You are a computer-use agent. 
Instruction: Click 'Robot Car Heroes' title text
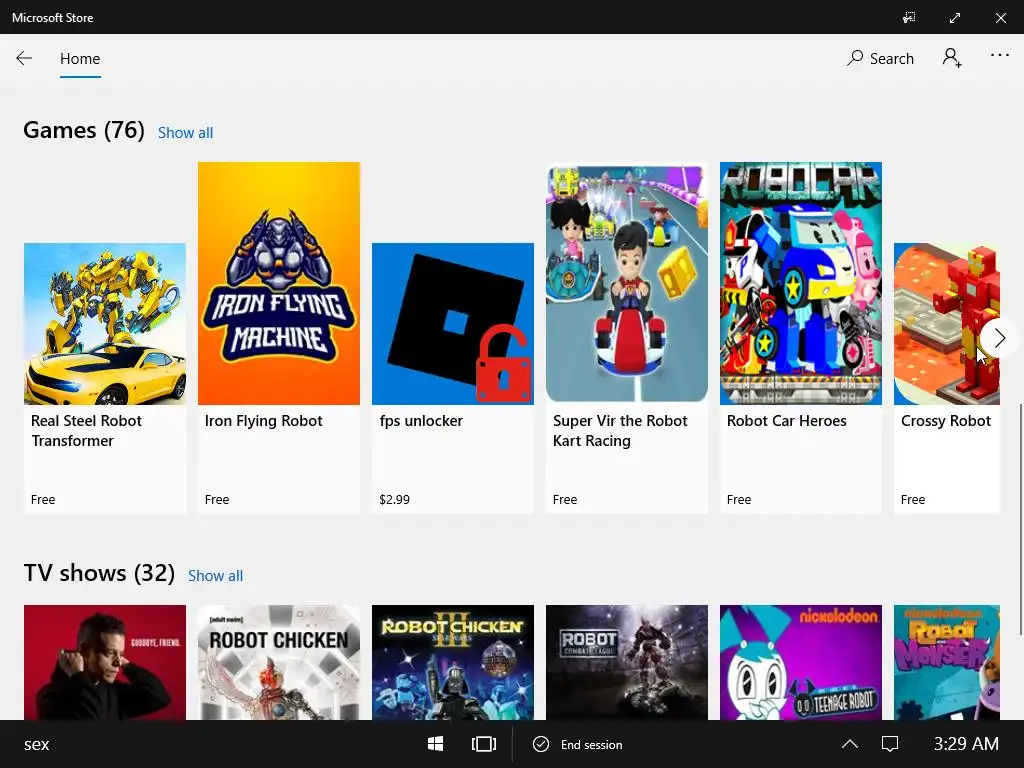[x=786, y=421]
